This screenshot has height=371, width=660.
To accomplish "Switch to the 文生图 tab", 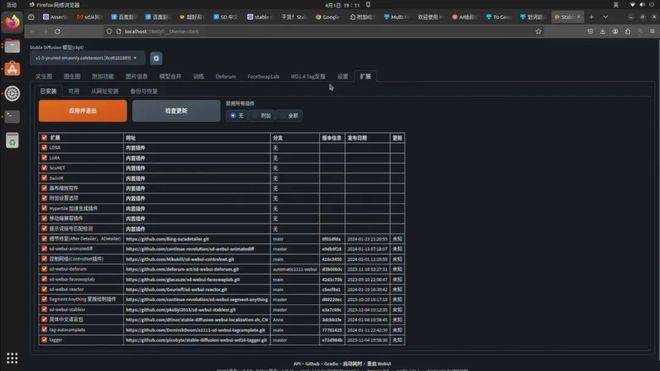I will pyautogui.click(x=44, y=77).
